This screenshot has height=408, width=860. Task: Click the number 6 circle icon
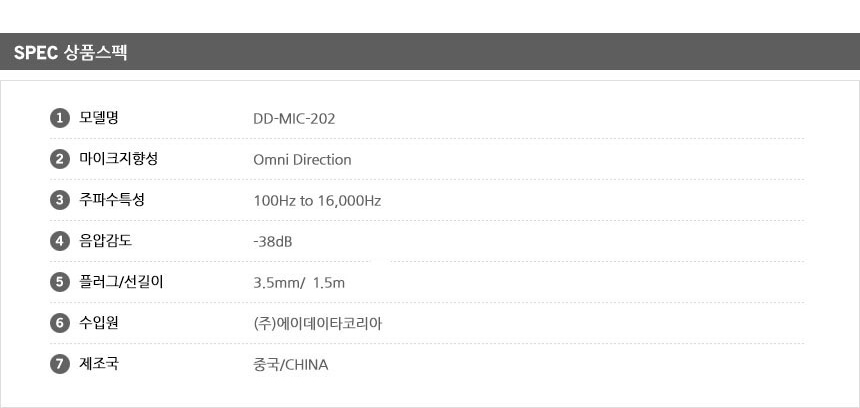(x=59, y=323)
